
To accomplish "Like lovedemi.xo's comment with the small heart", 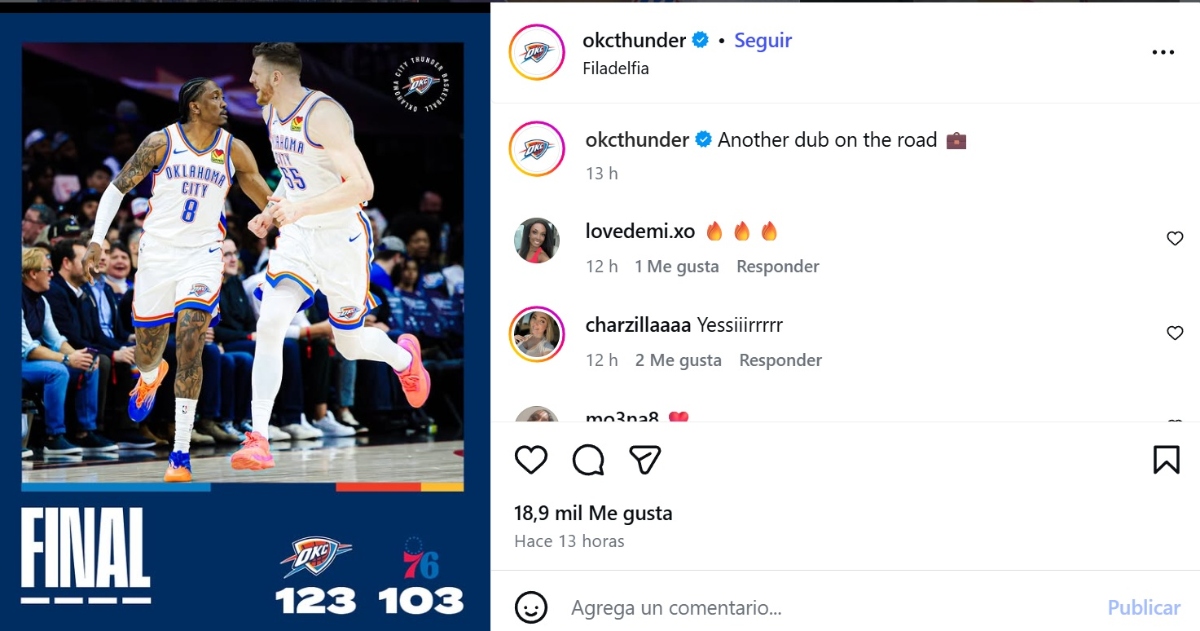I will click(1175, 238).
